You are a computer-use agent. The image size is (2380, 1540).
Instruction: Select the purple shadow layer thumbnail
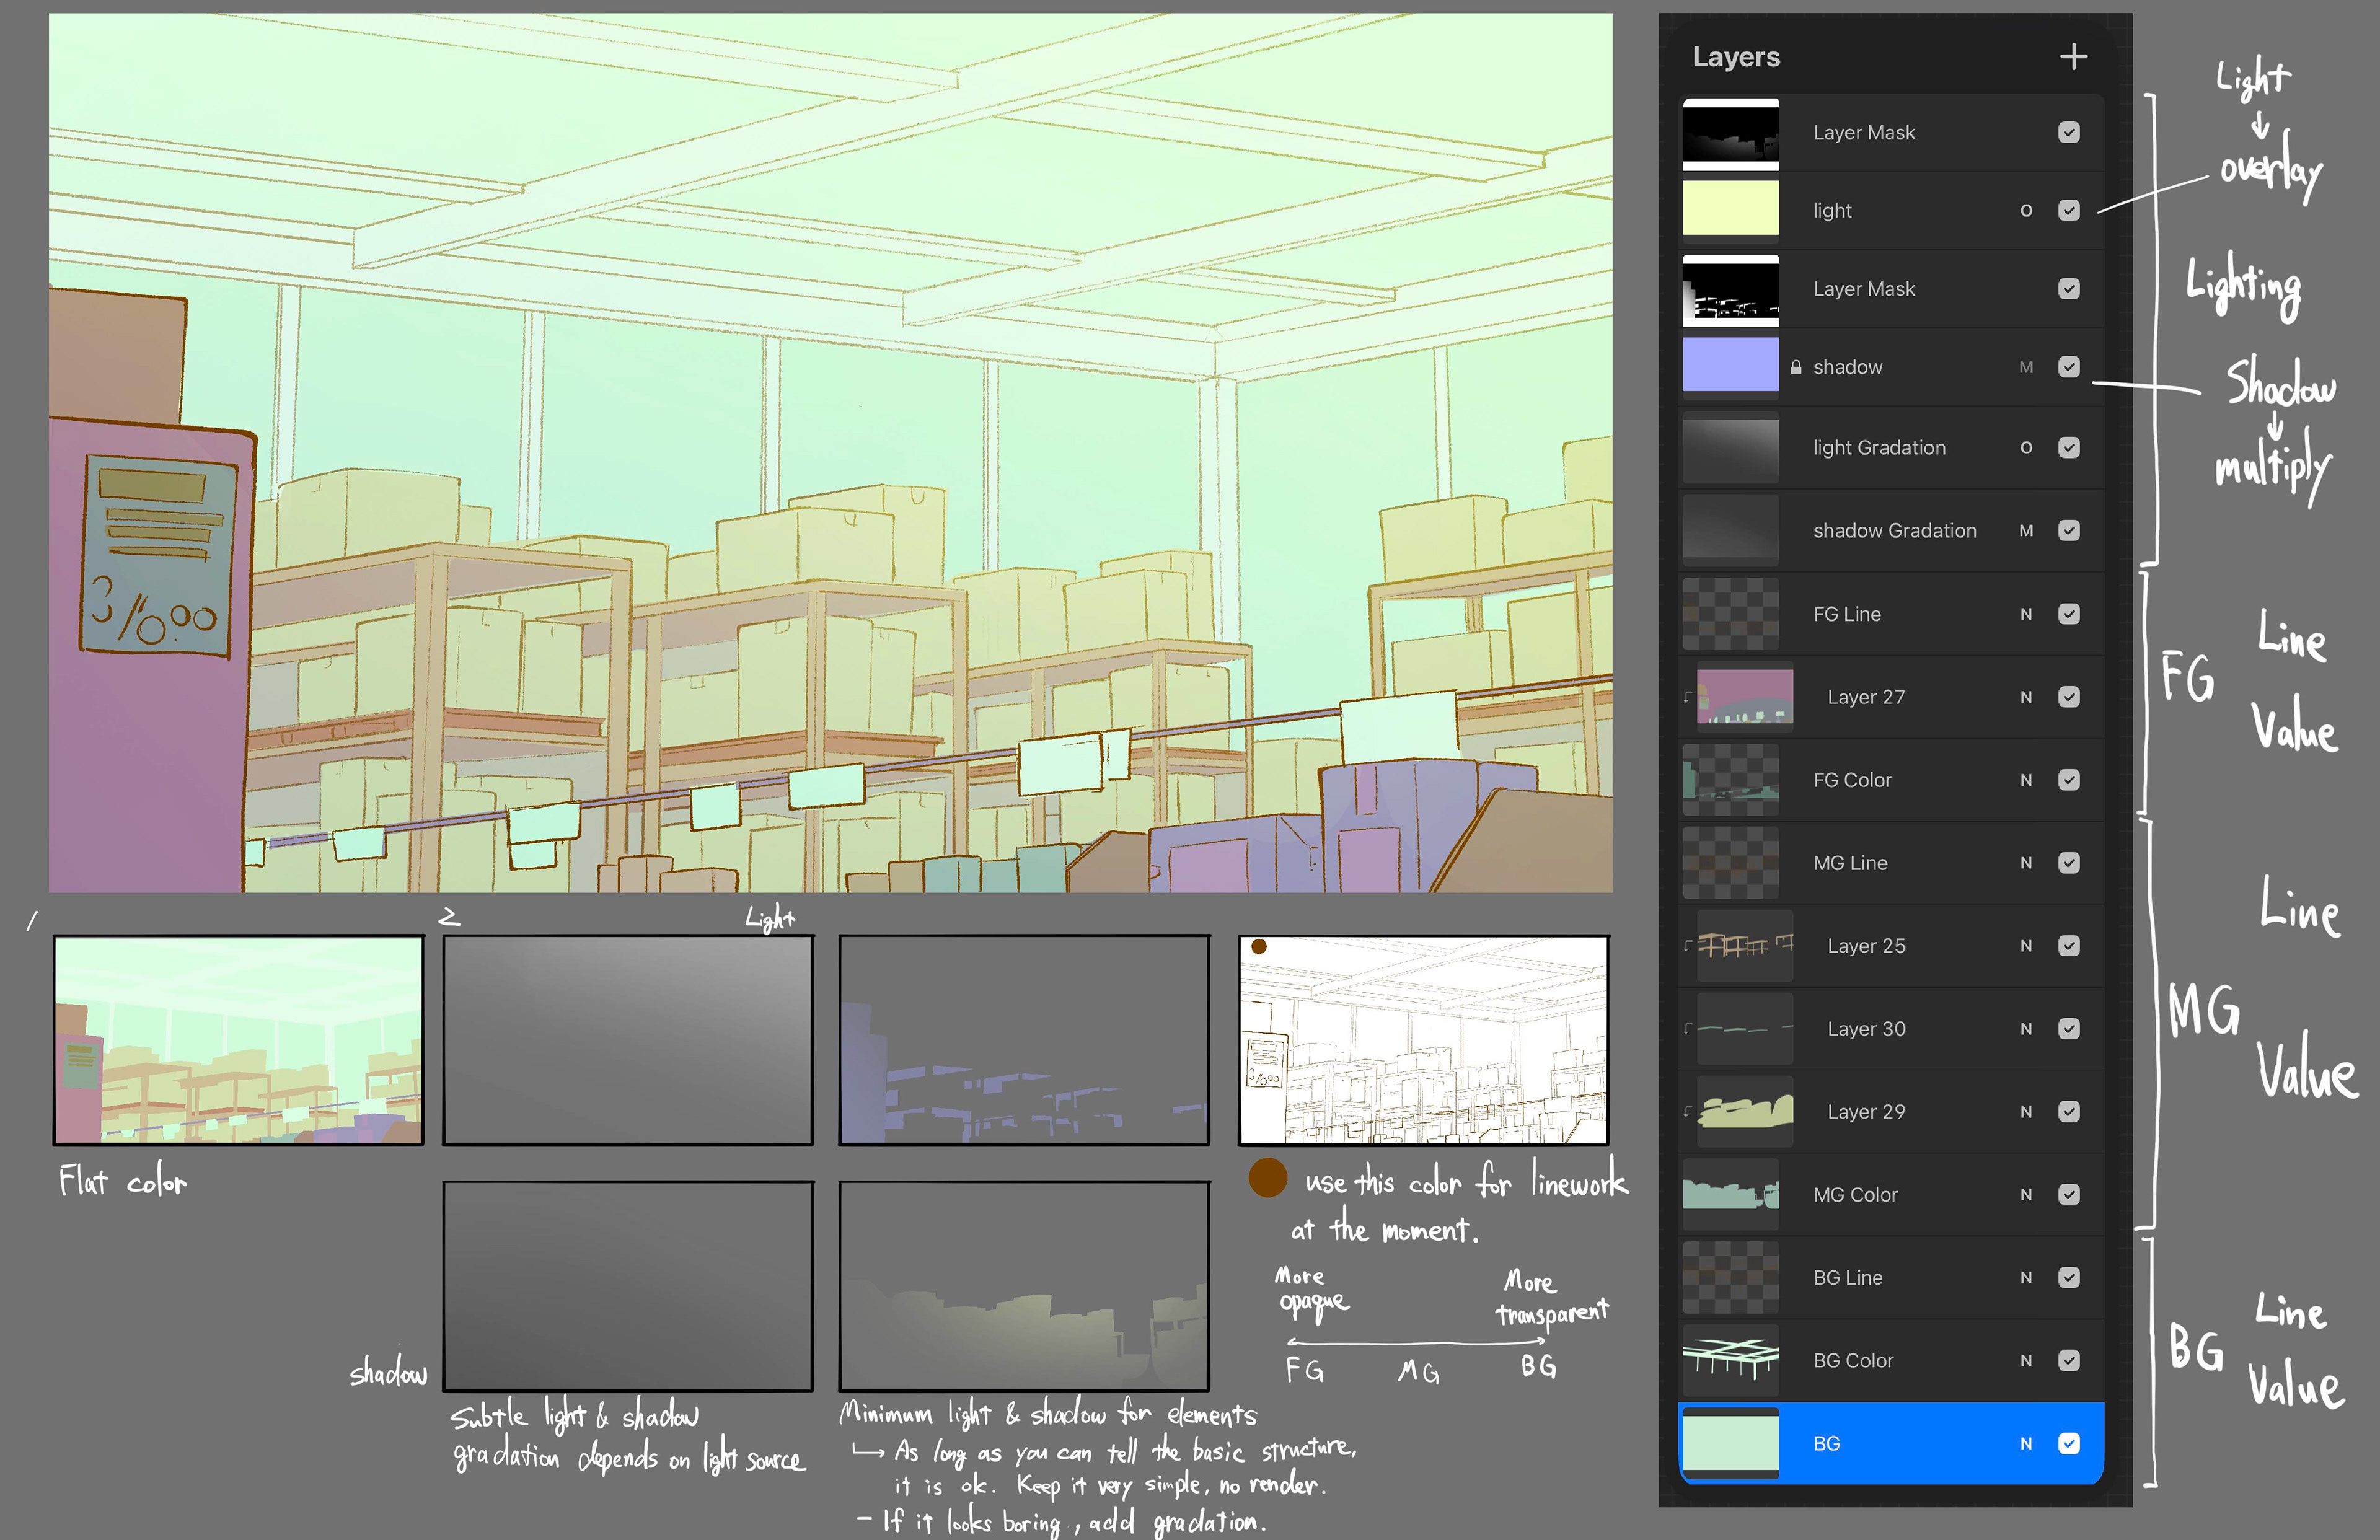click(1731, 364)
